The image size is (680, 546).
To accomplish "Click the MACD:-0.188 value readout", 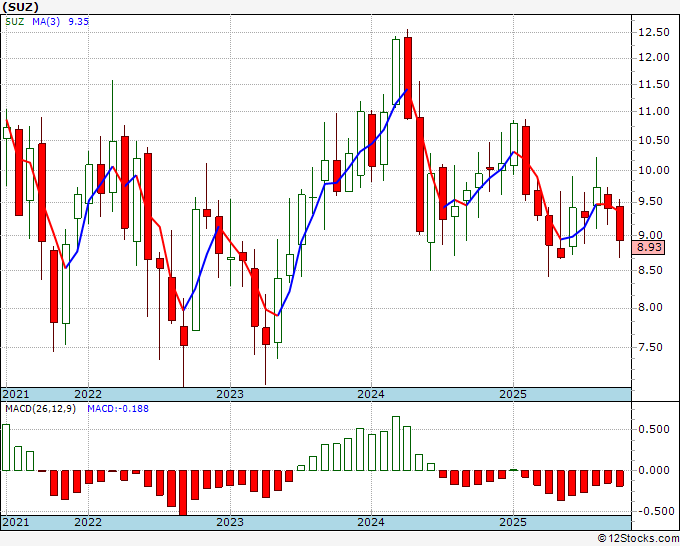I will point(118,409).
